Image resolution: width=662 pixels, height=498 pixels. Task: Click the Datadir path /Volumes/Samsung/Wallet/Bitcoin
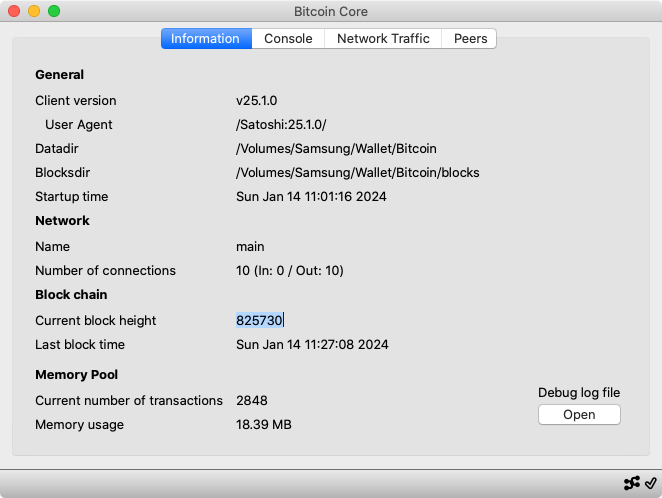coord(336,149)
